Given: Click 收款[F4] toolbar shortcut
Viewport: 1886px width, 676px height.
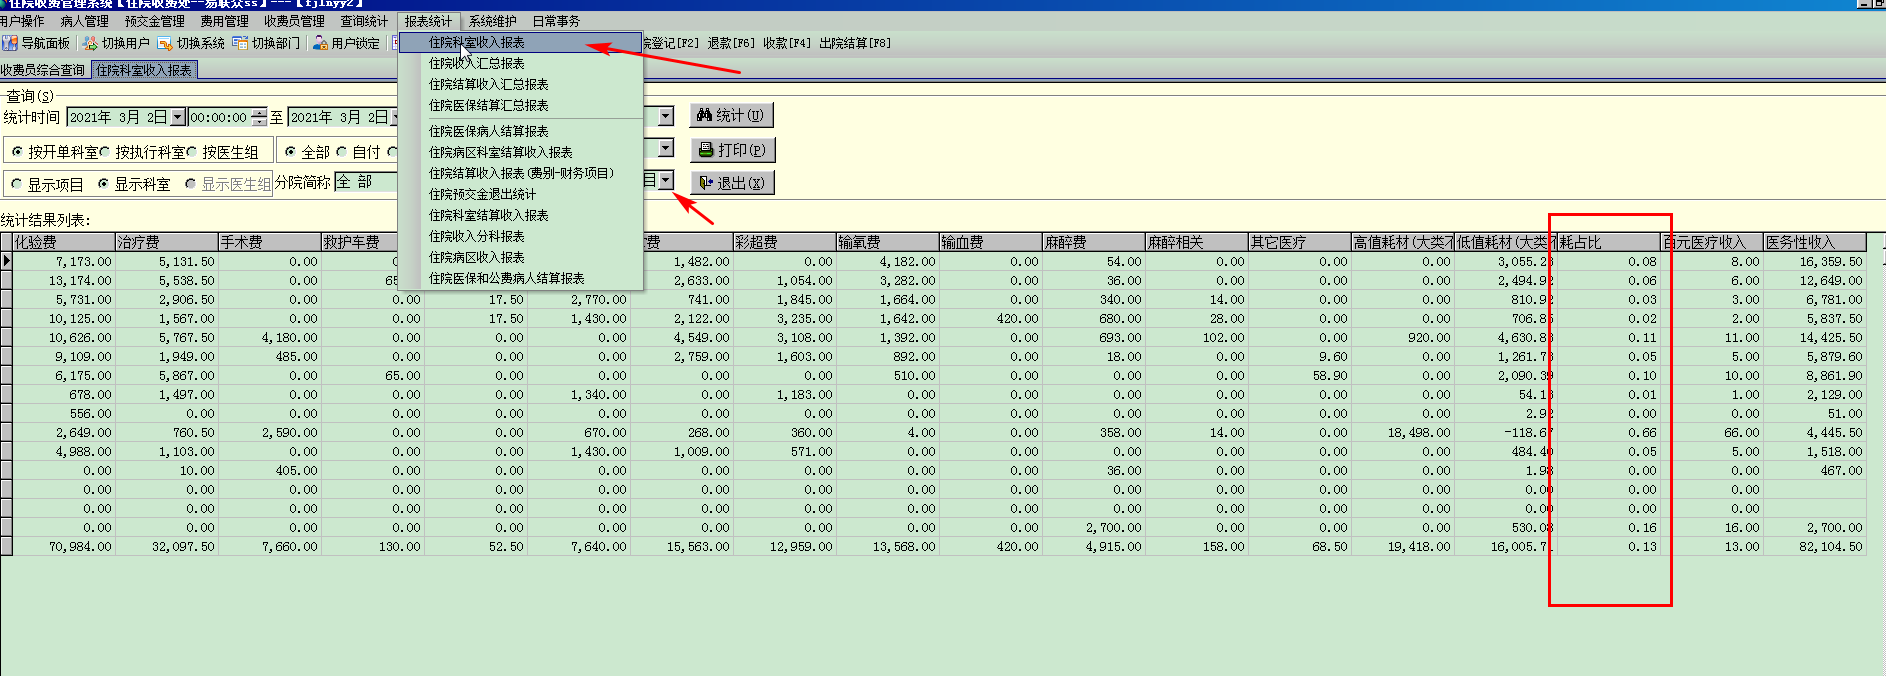Looking at the screenshot, I should [x=787, y=43].
